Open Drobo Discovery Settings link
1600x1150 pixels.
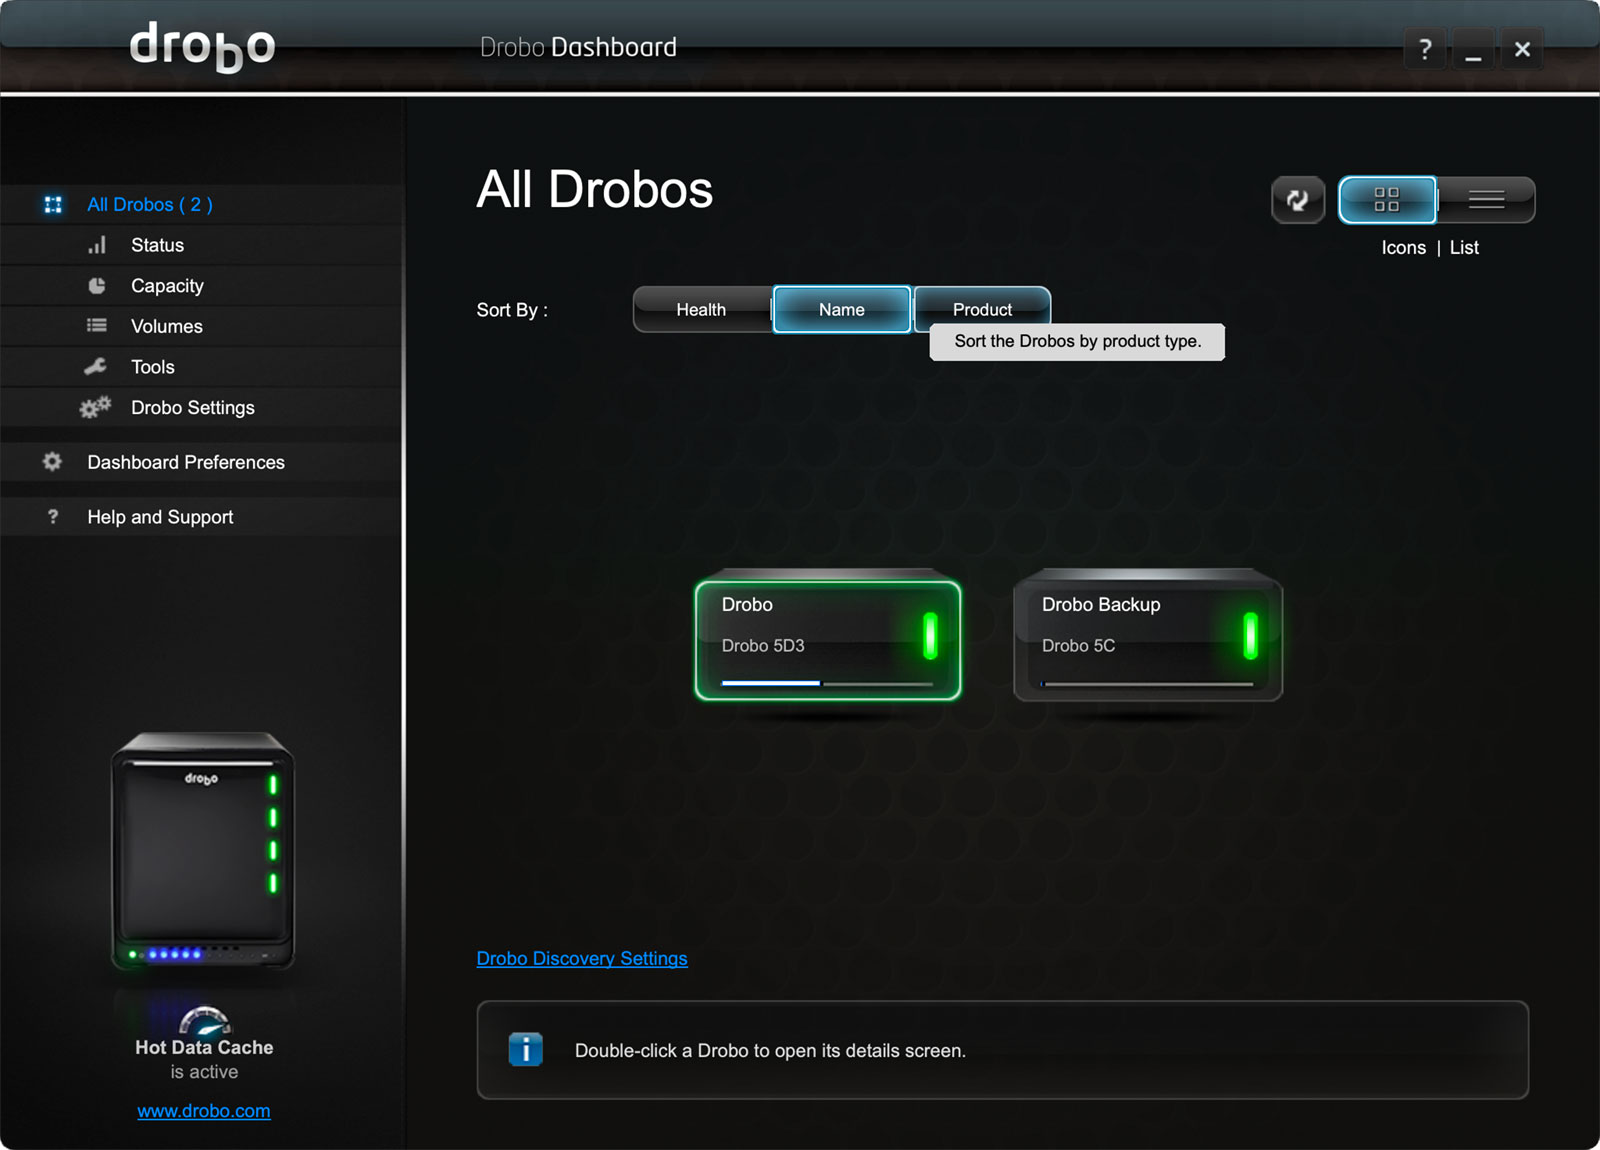(582, 958)
